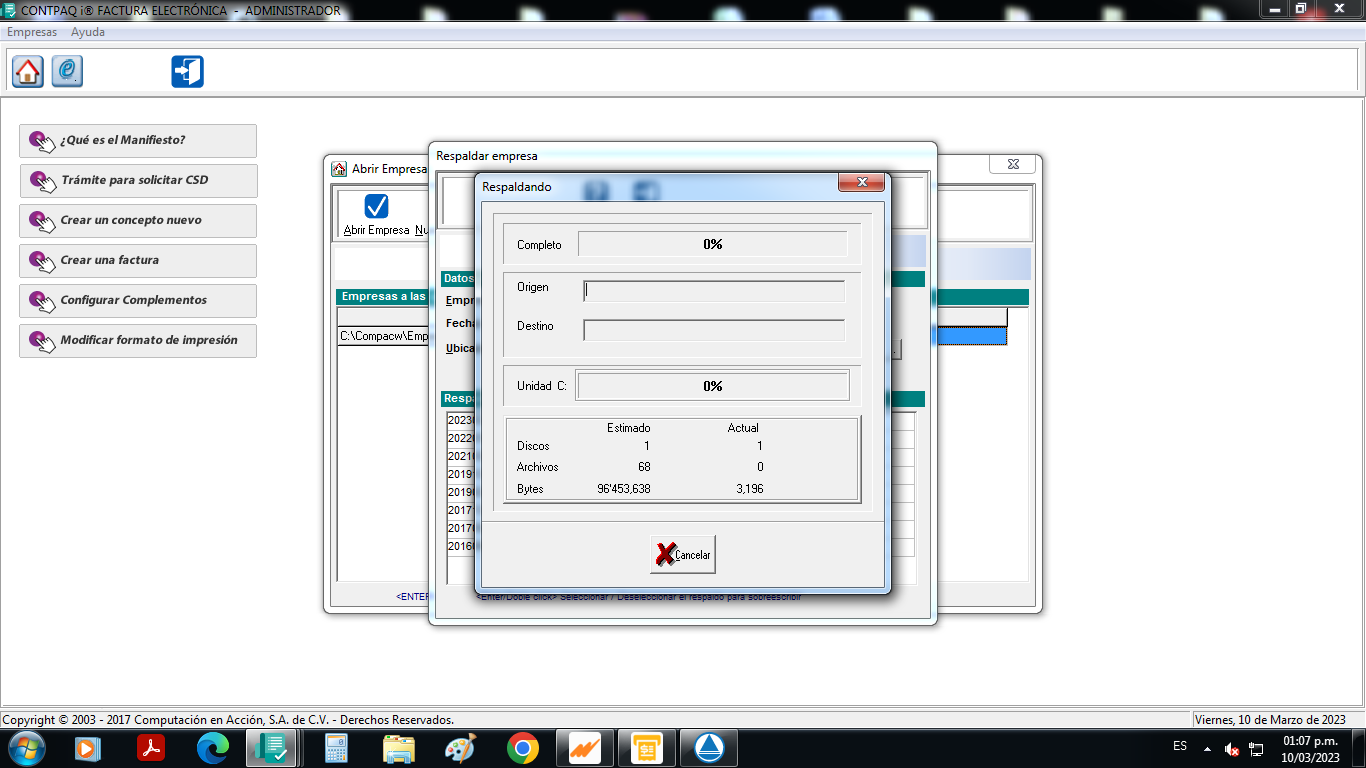Viewport: 1366px width, 768px height.
Task: Click the actual Bytes value 3,196
Action: (750, 489)
